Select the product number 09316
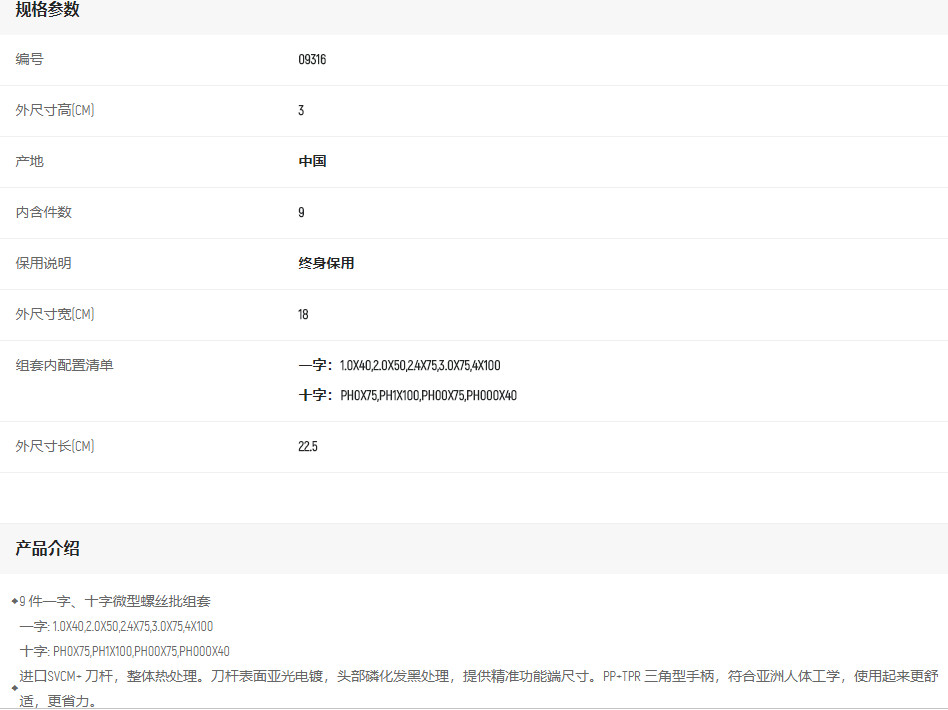Image resolution: width=948 pixels, height=710 pixels. (312, 60)
